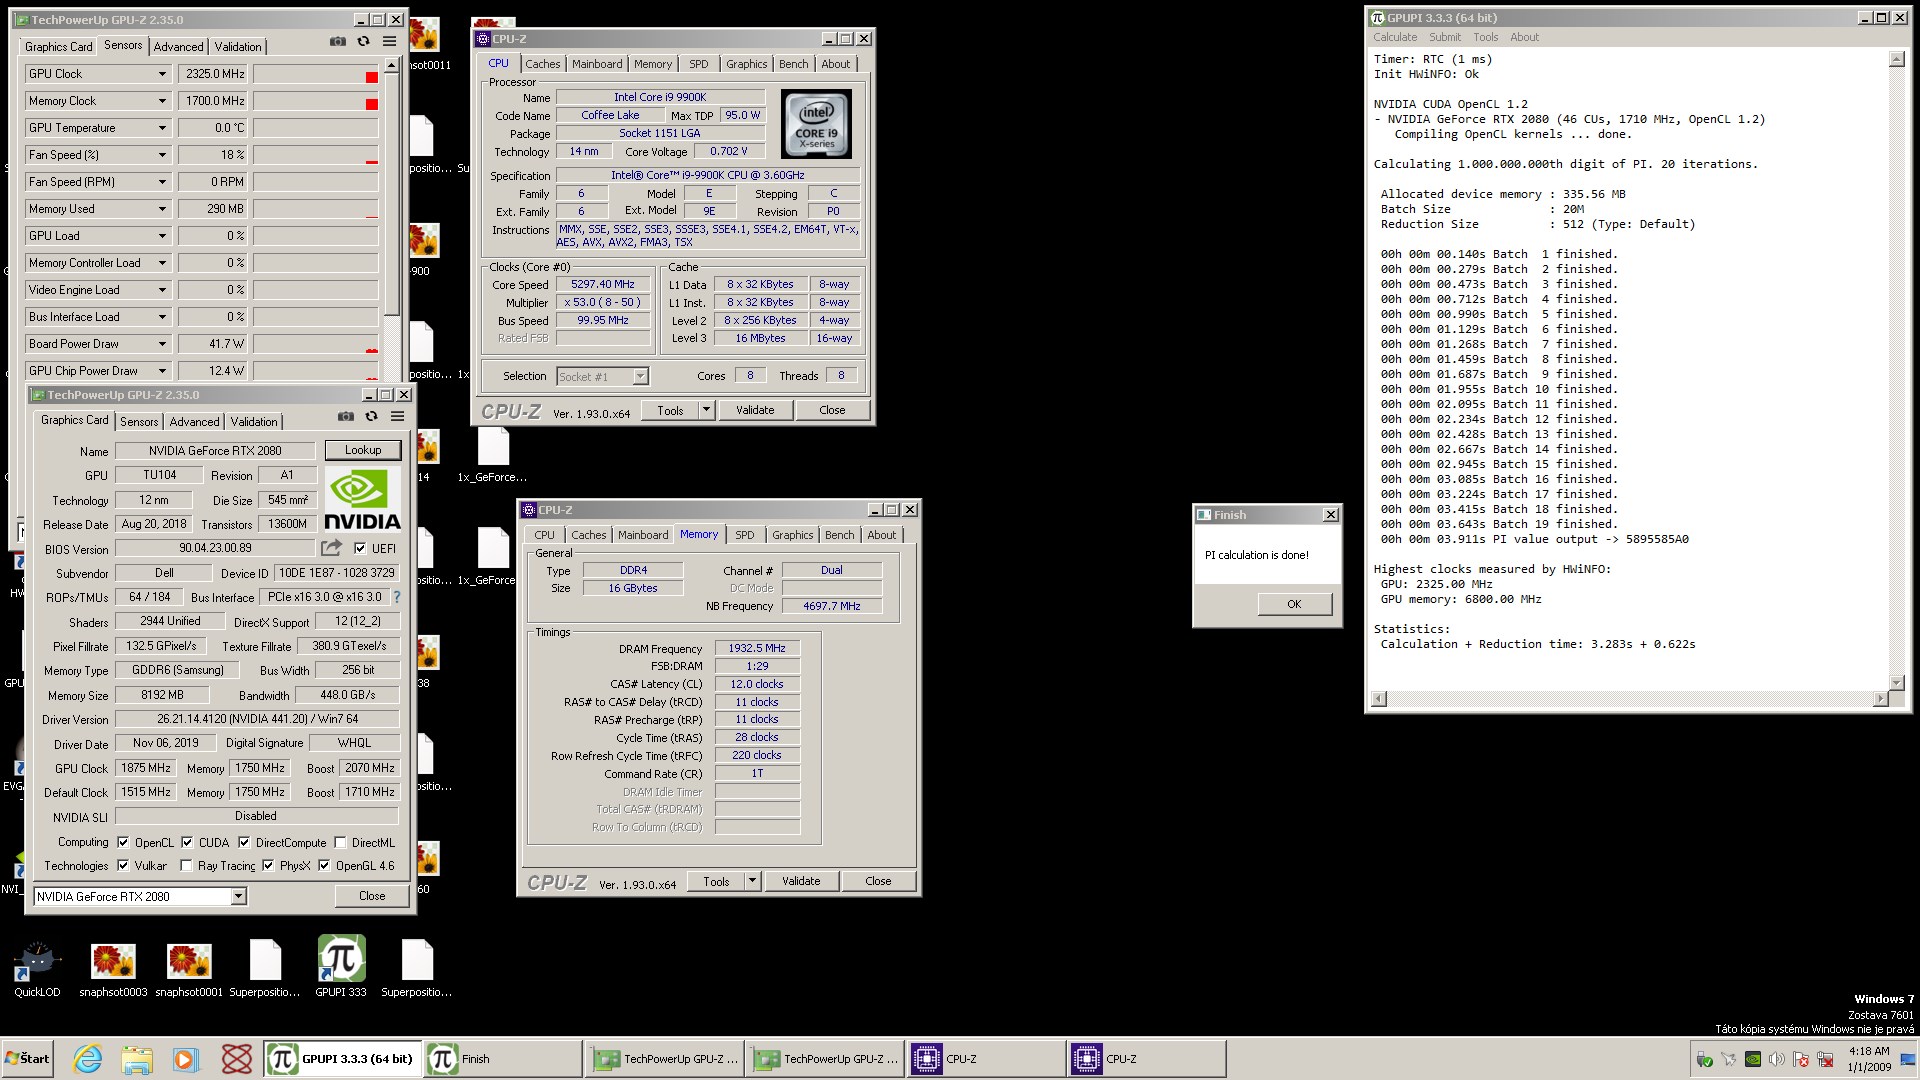Screen dimensions: 1920x1080
Task: Toggle the OpenCL checkbox
Action: 123,842
